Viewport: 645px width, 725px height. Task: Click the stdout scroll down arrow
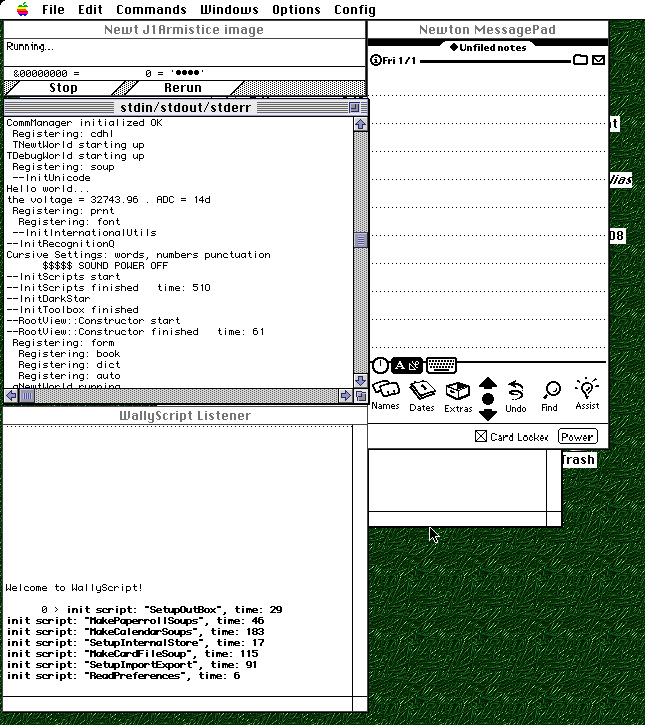(x=361, y=381)
